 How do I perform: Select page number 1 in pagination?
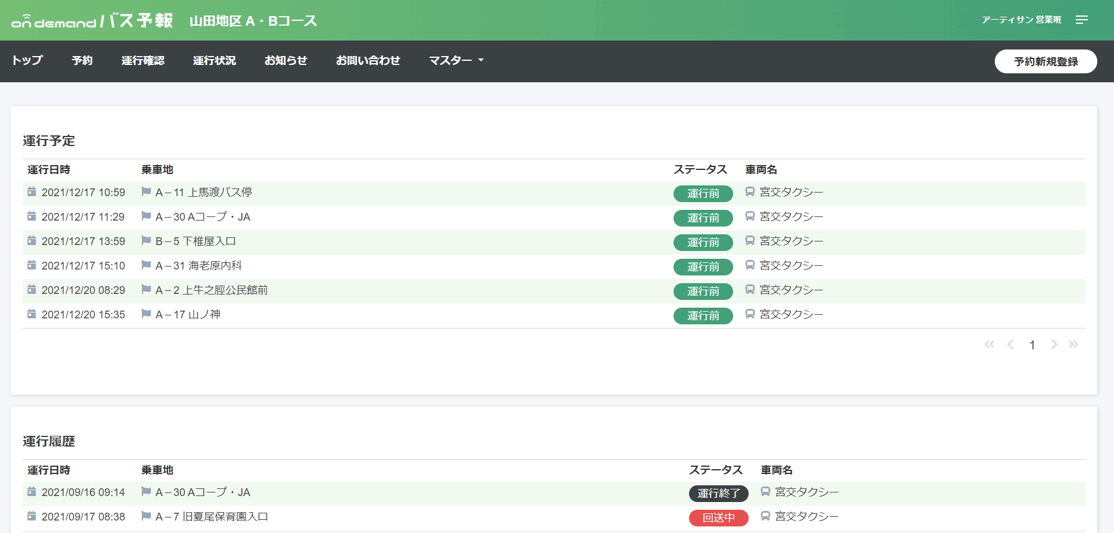(1032, 345)
